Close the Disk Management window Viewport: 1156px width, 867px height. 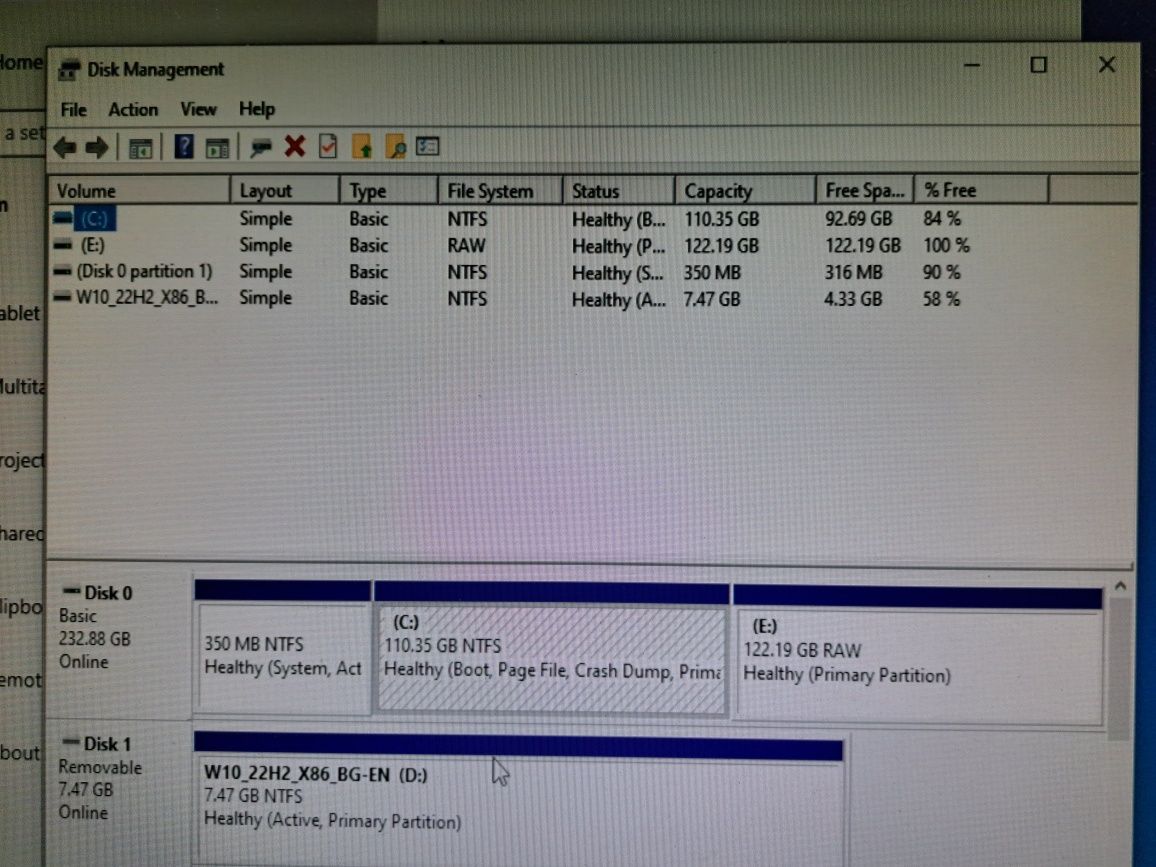pyautogui.click(x=1107, y=65)
